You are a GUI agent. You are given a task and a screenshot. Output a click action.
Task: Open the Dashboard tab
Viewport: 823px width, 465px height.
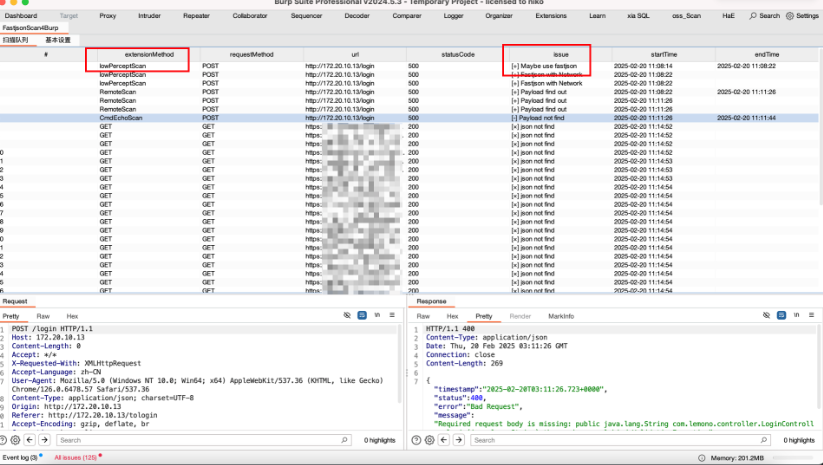click(x=21, y=16)
